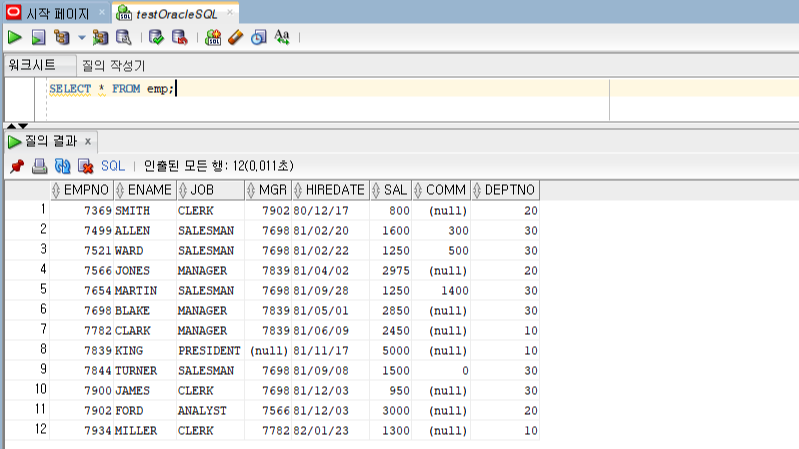Click the 7566 MGR cell in FORD's row
The width and height of the screenshot is (799, 449).
(x=268, y=411)
